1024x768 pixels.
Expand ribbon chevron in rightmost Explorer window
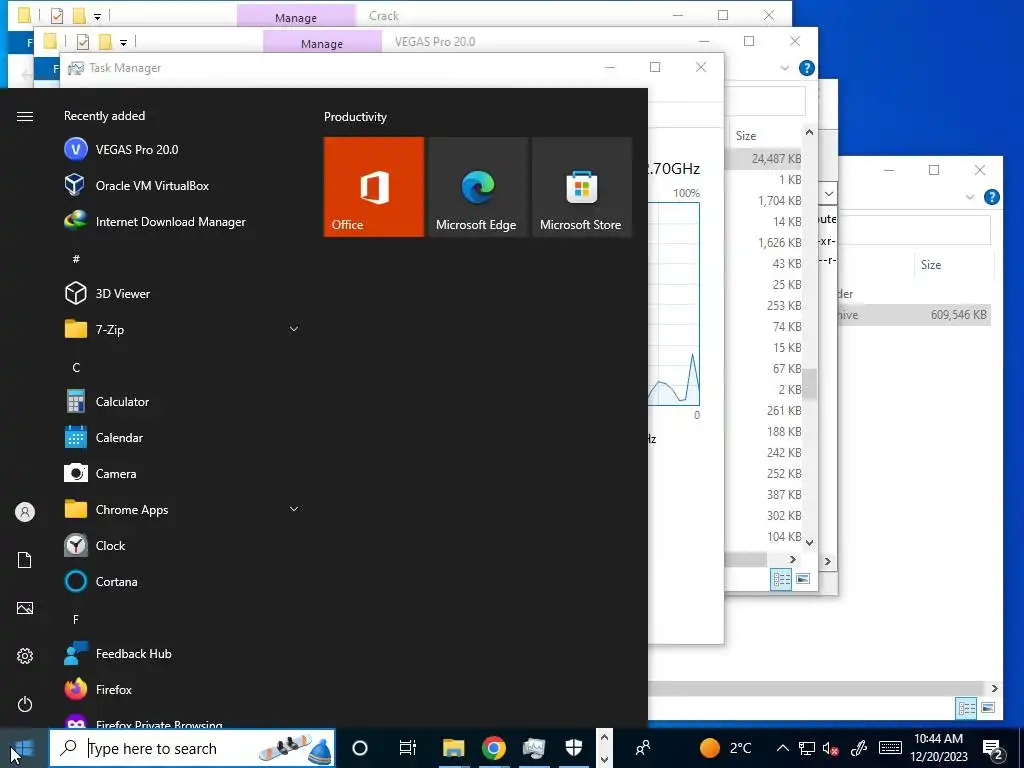coord(970,197)
